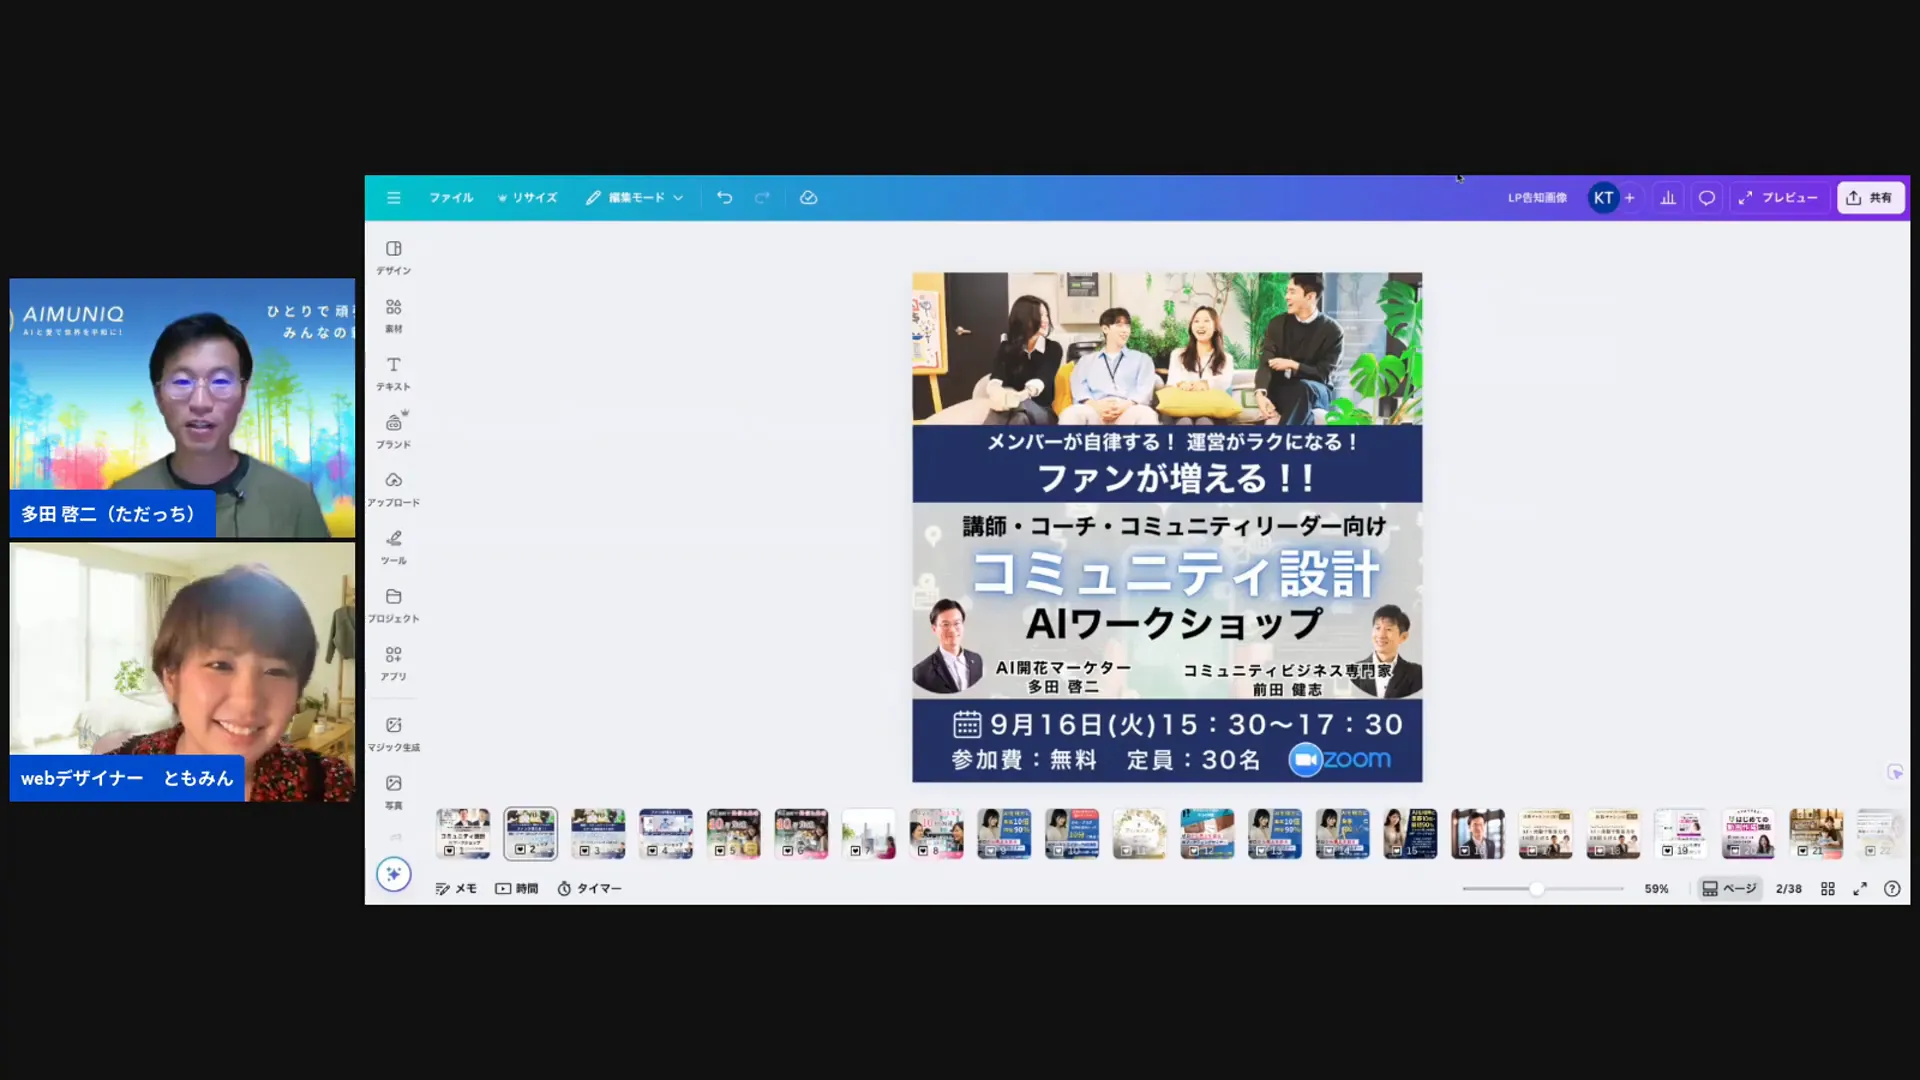Open the help question mark icon

point(1892,888)
